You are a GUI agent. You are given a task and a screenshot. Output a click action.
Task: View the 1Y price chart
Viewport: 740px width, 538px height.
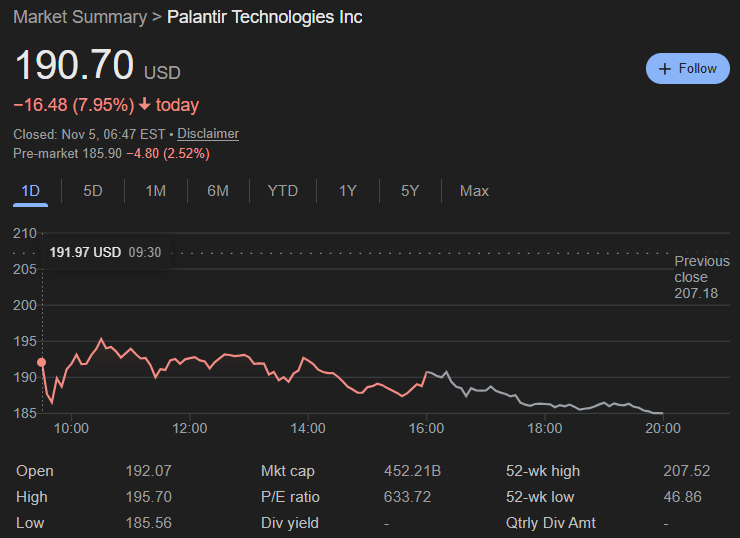click(x=347, y=190)
